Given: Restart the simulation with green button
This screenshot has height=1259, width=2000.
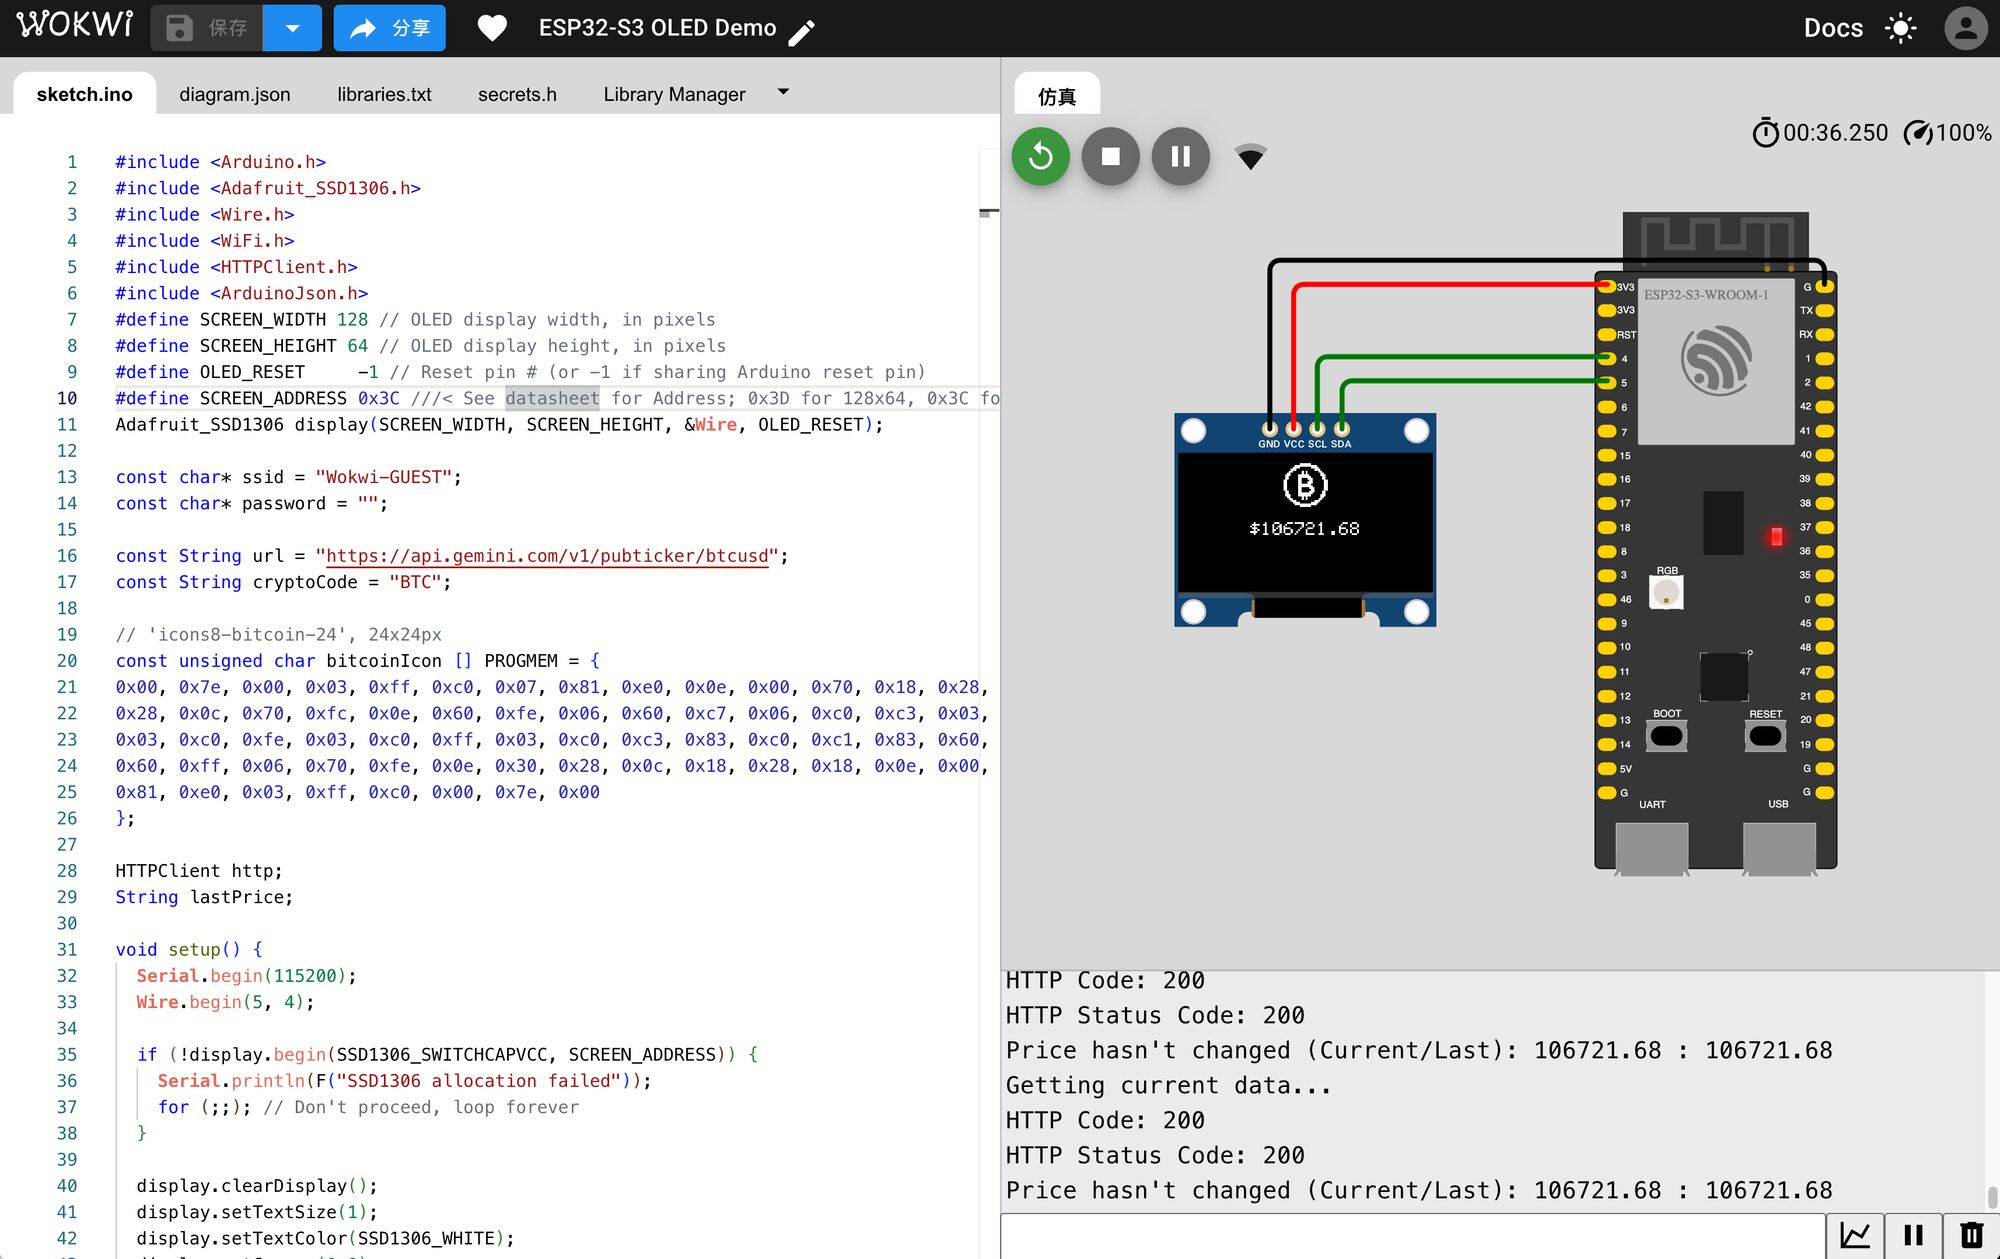Looking at the screenshot, I should click(x=1040, y=156).
